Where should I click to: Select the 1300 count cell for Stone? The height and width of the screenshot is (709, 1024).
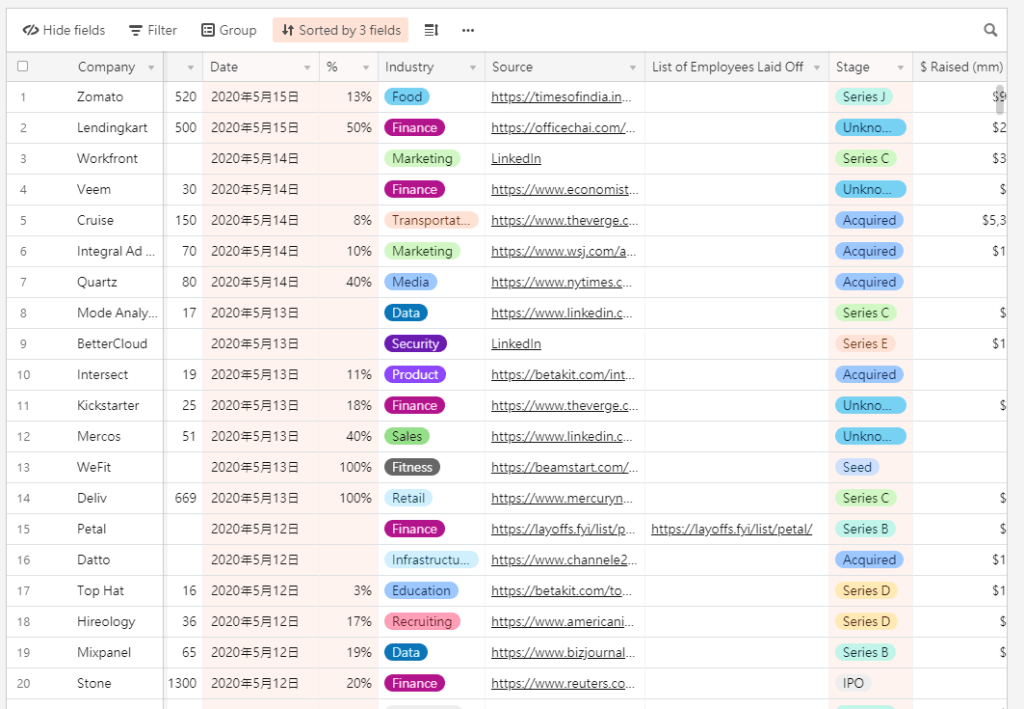pyautogui.click(x=182, y=683)
